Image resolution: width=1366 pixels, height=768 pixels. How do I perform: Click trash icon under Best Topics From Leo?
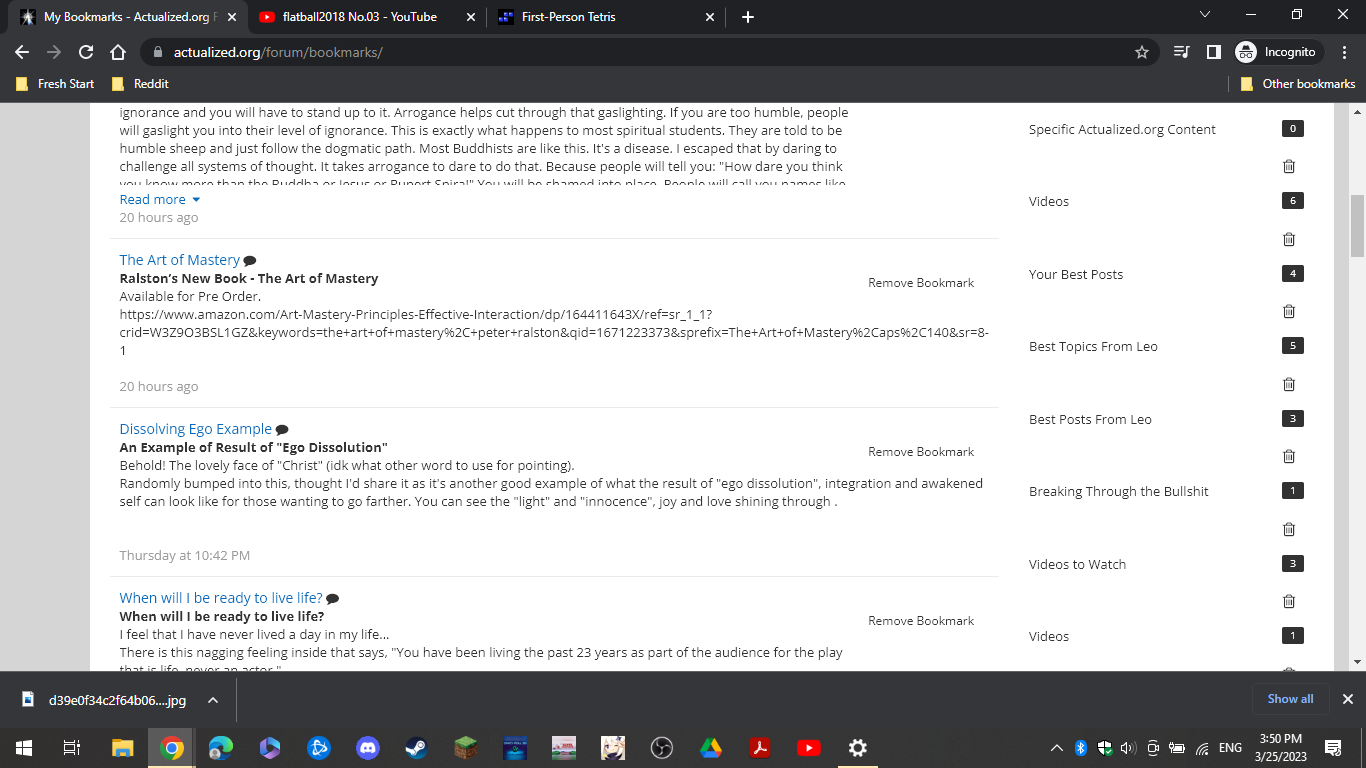click(1289, 384)
